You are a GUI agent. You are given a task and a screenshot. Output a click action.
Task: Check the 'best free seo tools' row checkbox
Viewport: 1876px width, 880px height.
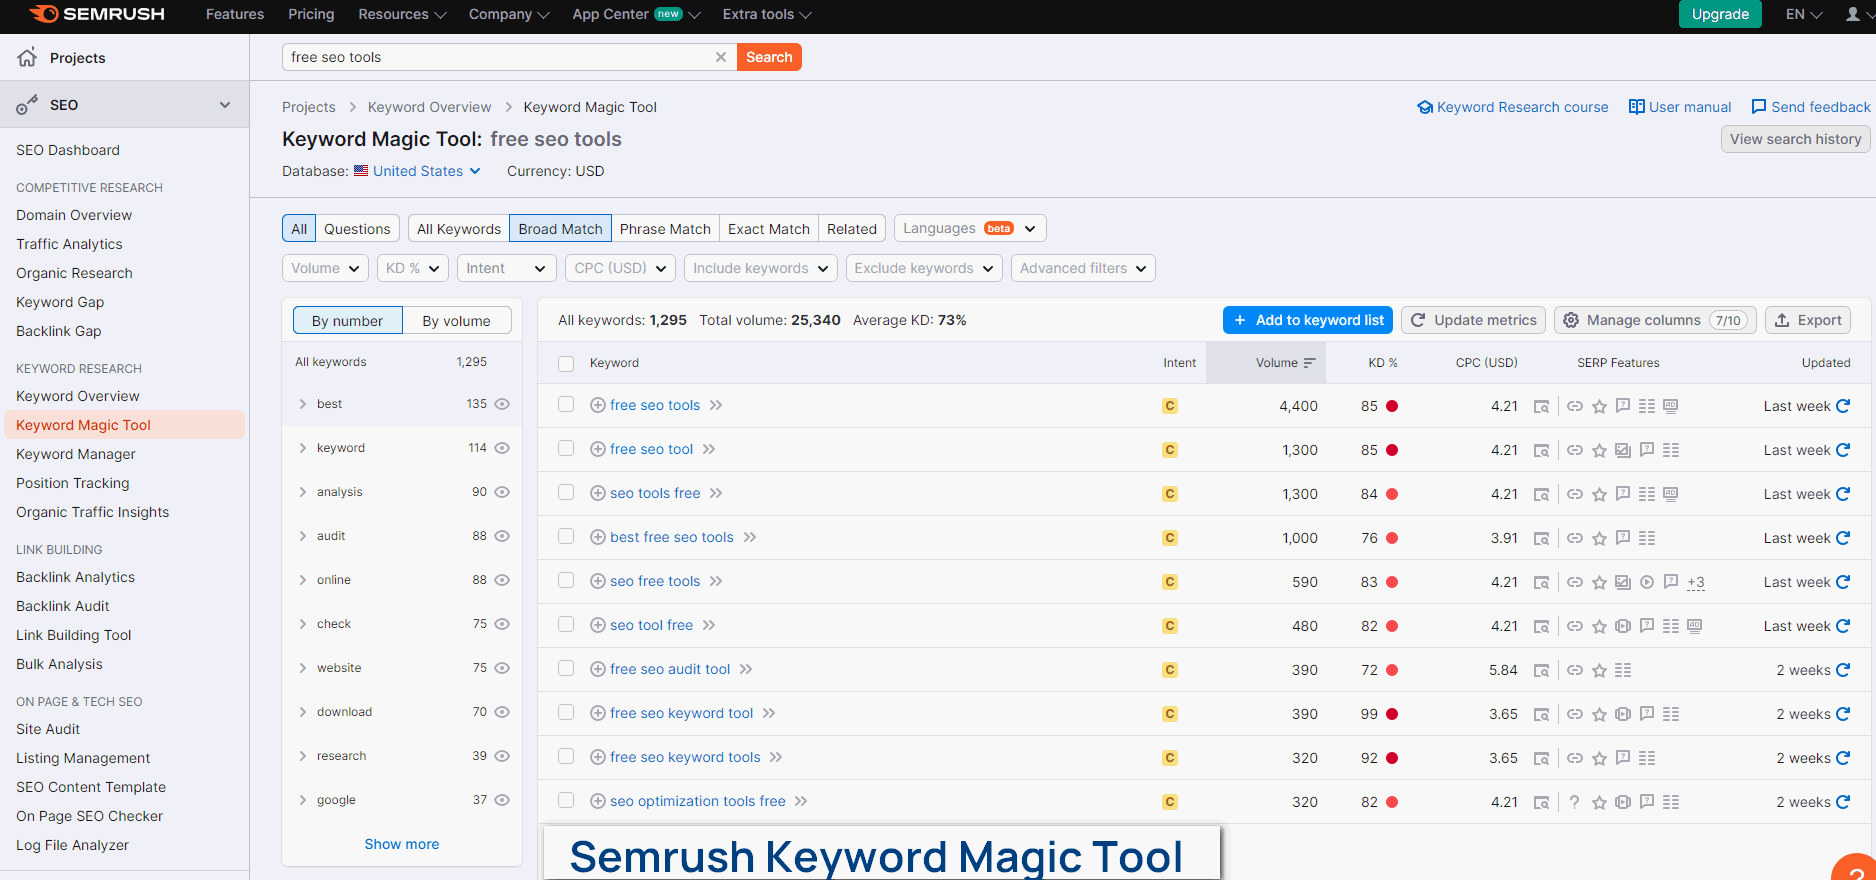coord(566,537)
